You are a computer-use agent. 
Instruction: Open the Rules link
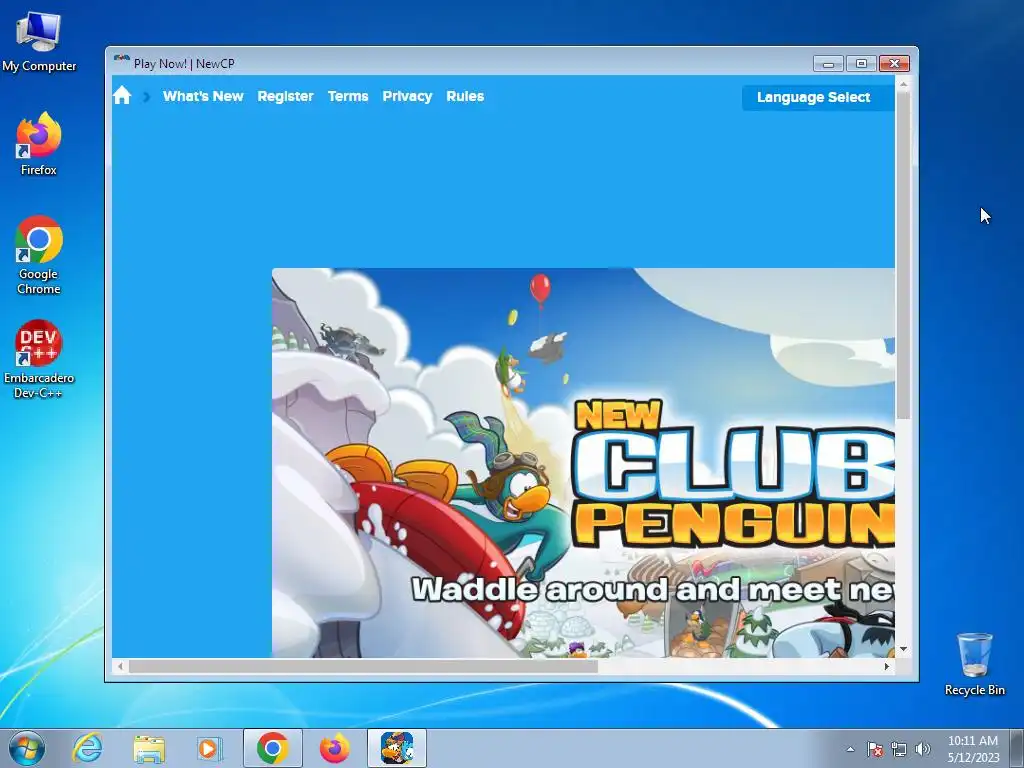coord(465,97)
